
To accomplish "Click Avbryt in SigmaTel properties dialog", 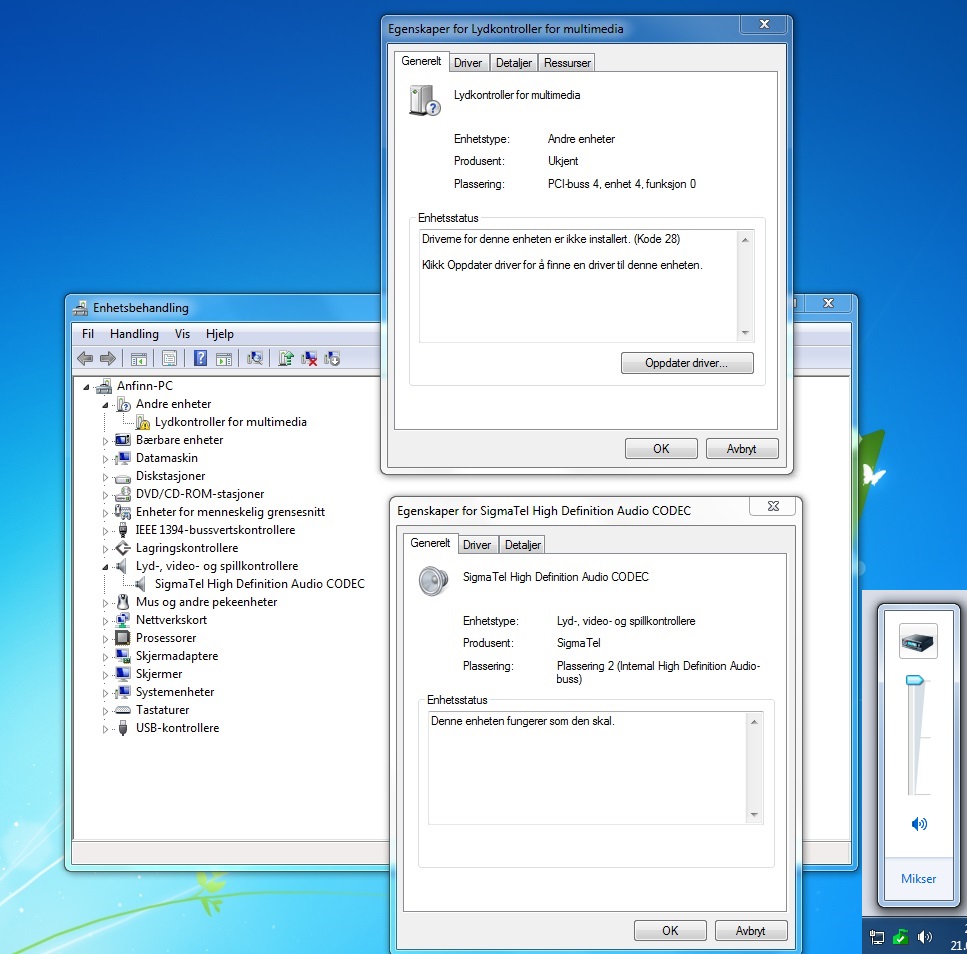I will [751, 931].
